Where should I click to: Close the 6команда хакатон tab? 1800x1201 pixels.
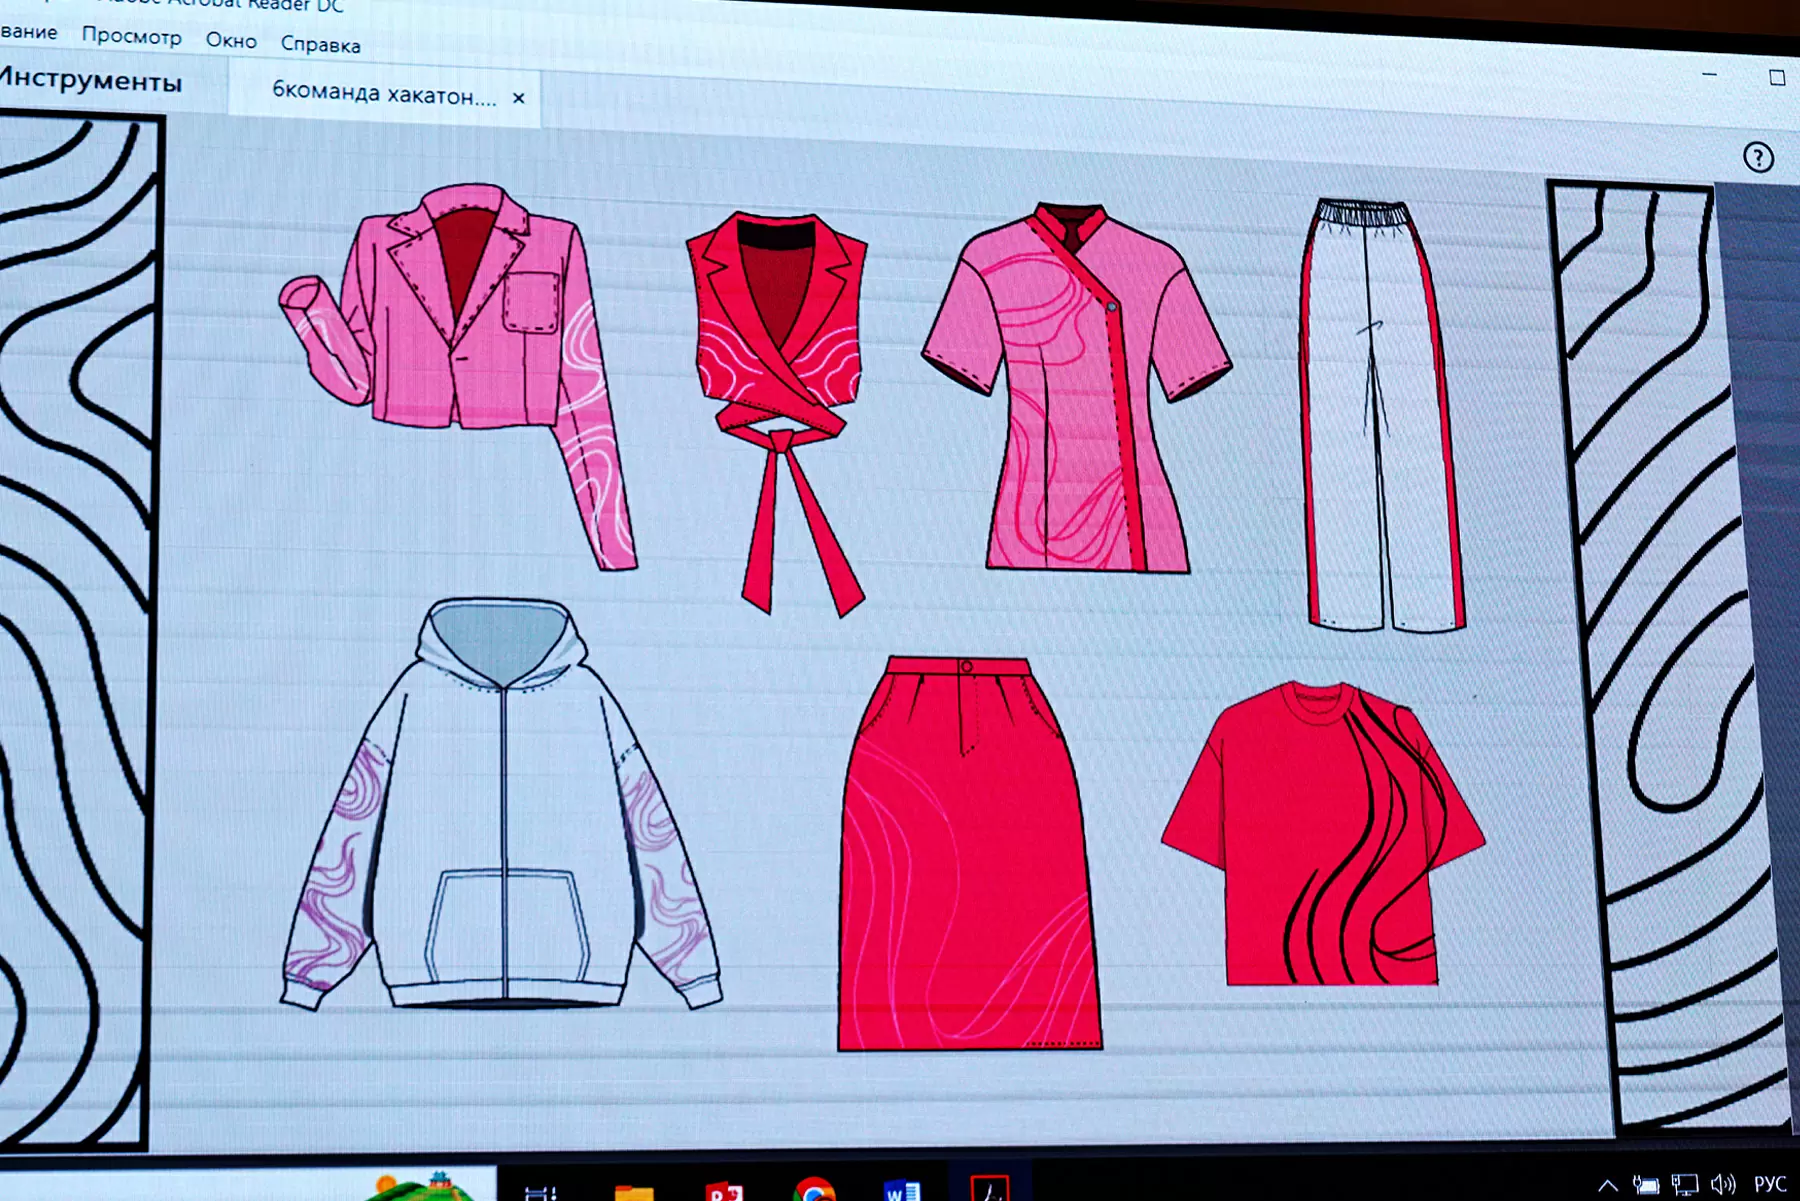point(519,98)
